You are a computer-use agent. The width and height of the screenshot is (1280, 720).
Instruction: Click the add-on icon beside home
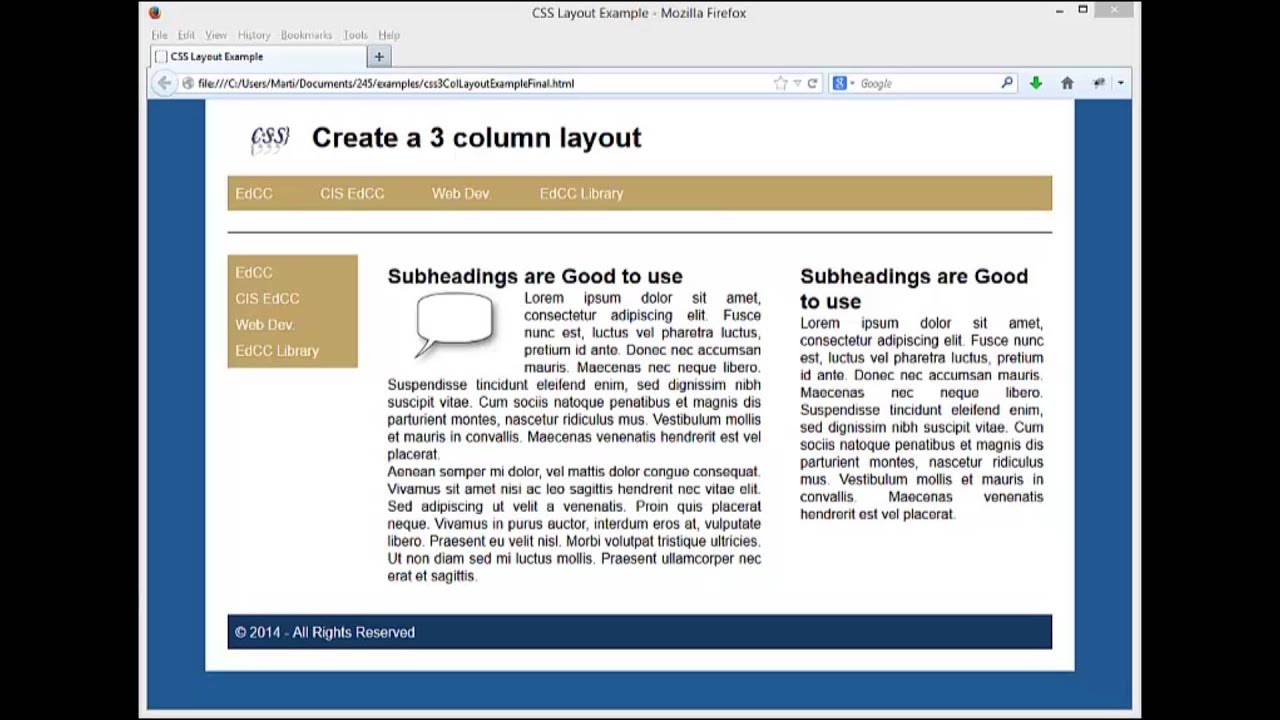[x=1099, y=84]
